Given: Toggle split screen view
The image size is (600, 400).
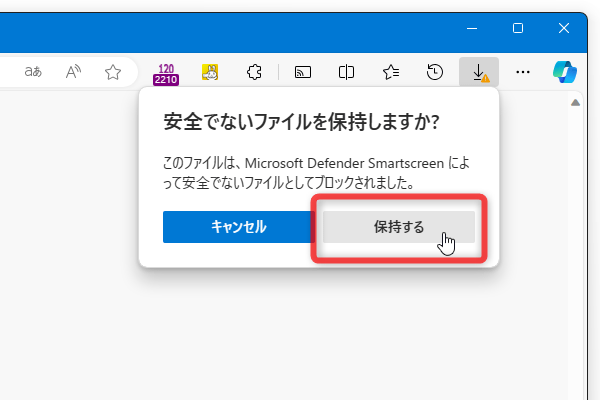Looking at the screenshot, I should coord(346,72).
